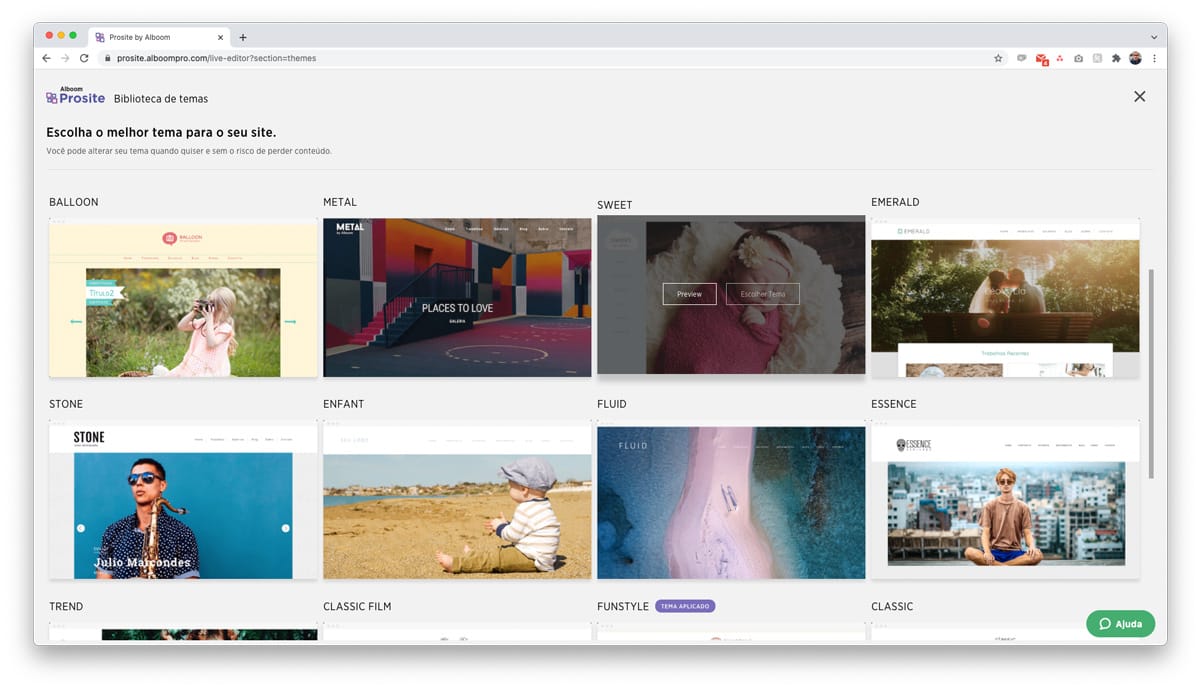
Task: Select the Balloon theme thumbnail
Action: pyautogui.click(x=183, y=298)
